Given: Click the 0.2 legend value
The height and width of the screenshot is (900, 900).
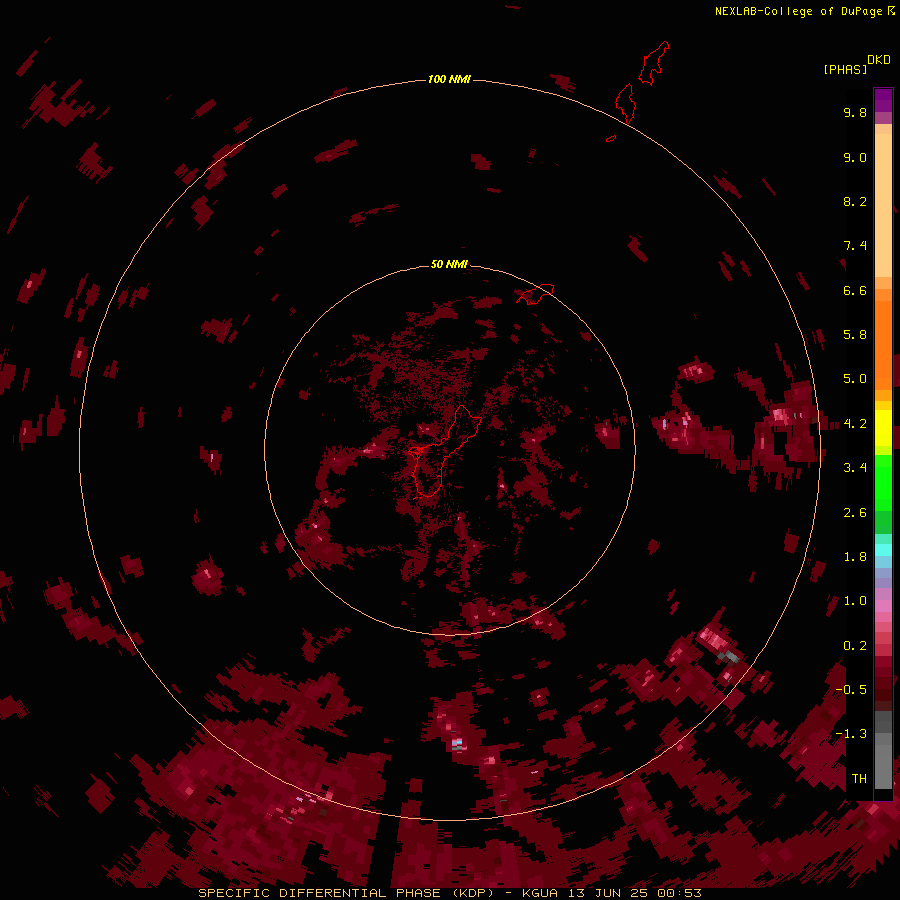Looking at the screenshot, I should 855,646.
